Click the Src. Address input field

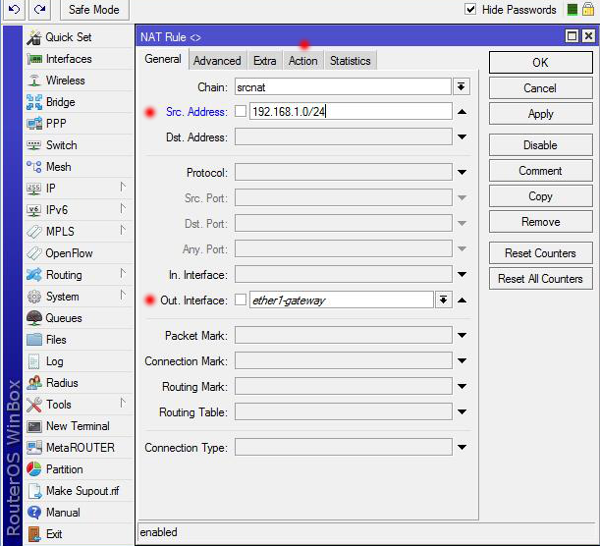(x=351, y=111)
